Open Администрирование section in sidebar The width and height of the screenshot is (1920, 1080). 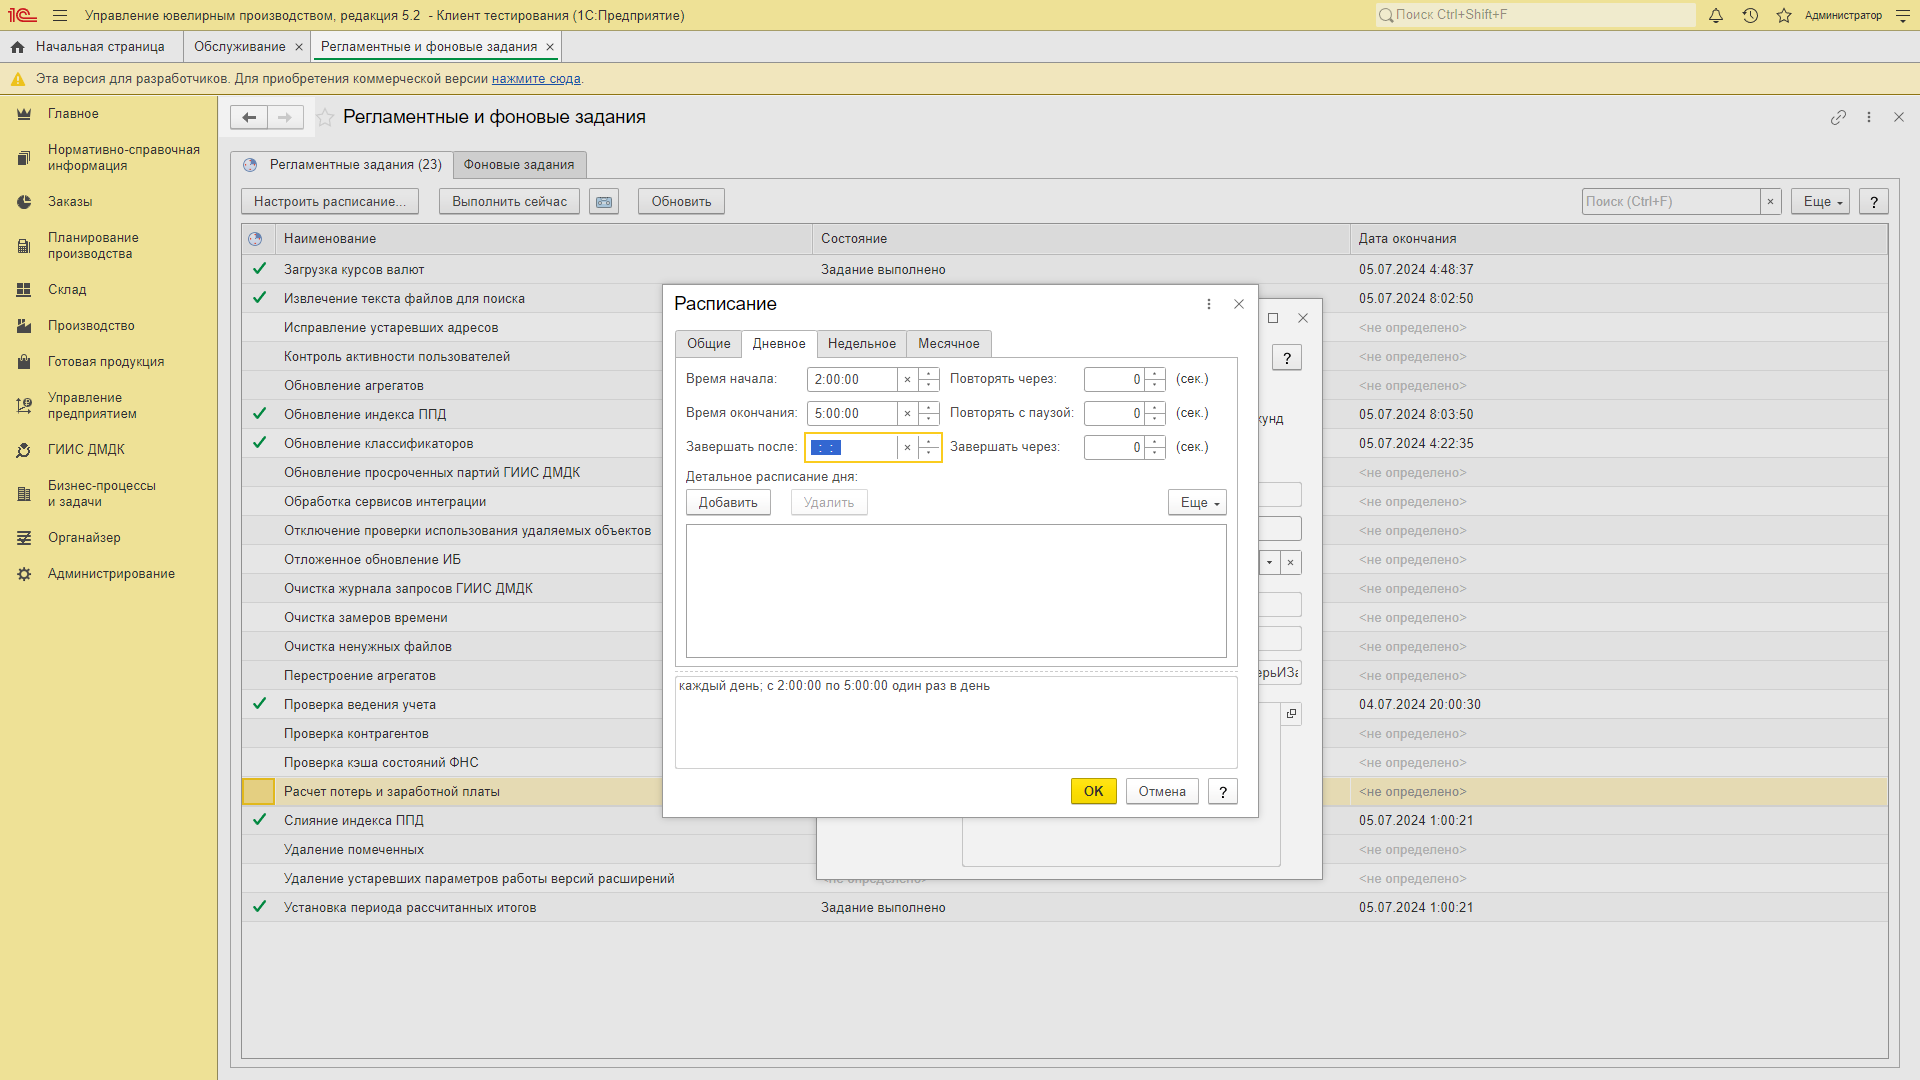(108, 574)
